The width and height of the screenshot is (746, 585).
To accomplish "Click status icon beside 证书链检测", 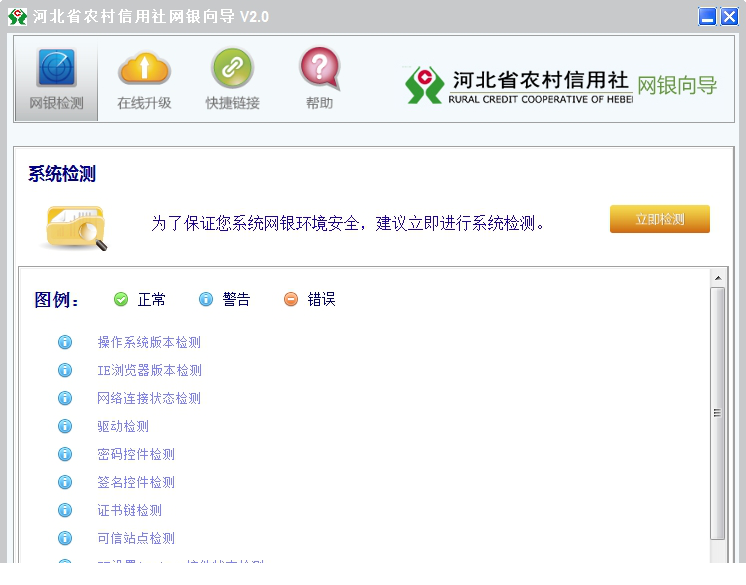I will pyautogui.click(x=65, y=510).
